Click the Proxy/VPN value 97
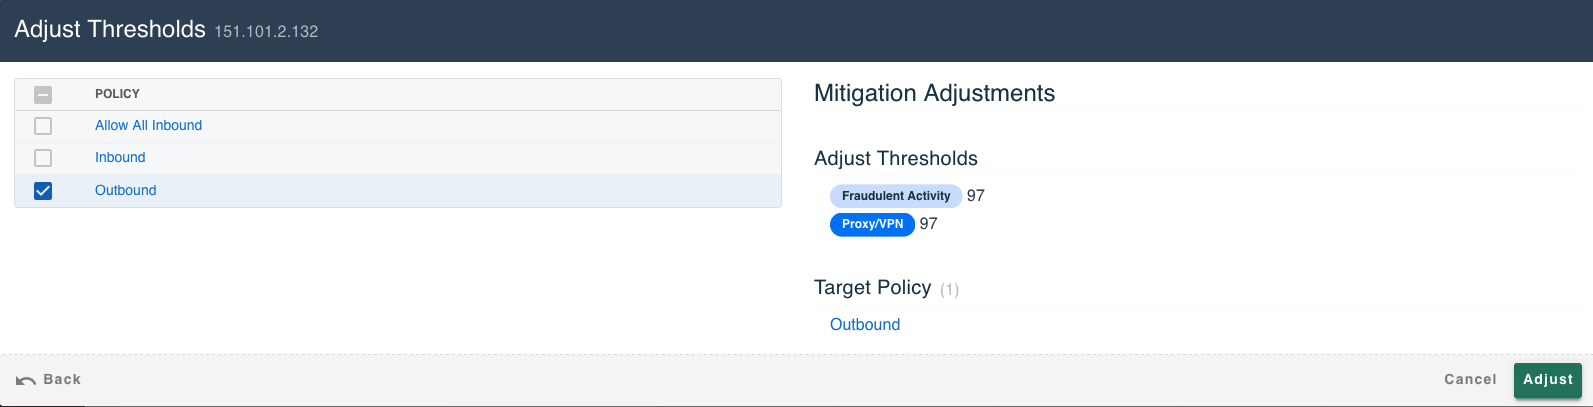Image resolution: width=1593 pixels, height=407 pixels. click(929, 224)
